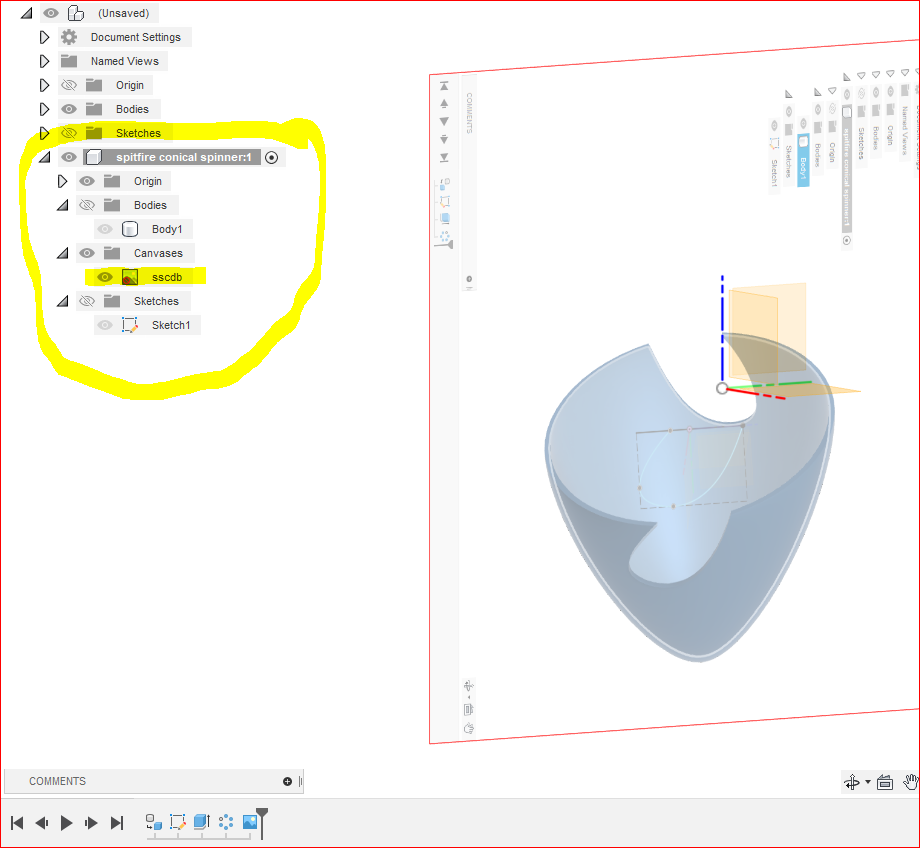Click the document icon beside (Unsaved)

click(x=76, y=13)
